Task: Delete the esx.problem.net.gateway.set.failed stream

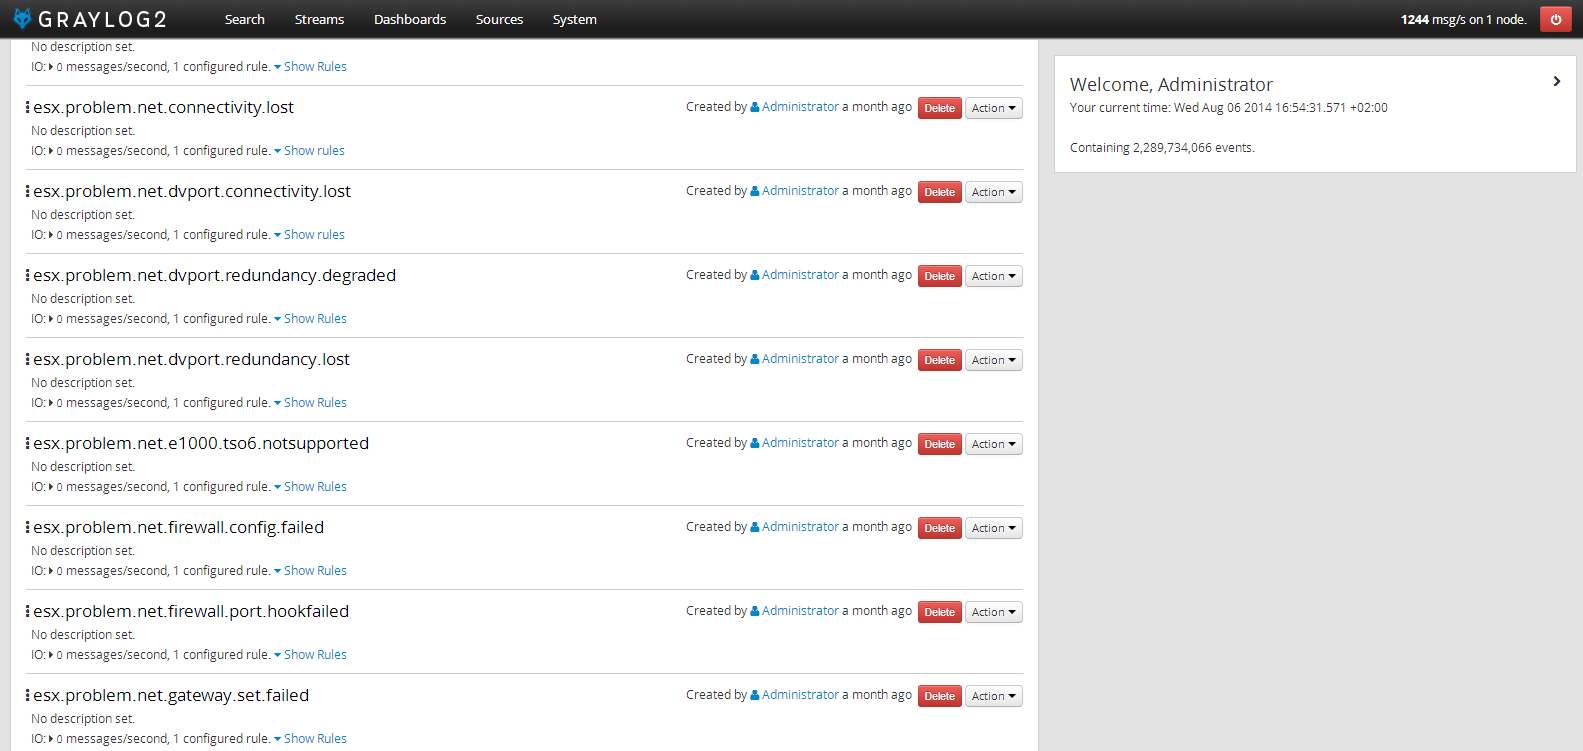Action: coord(939,696)
